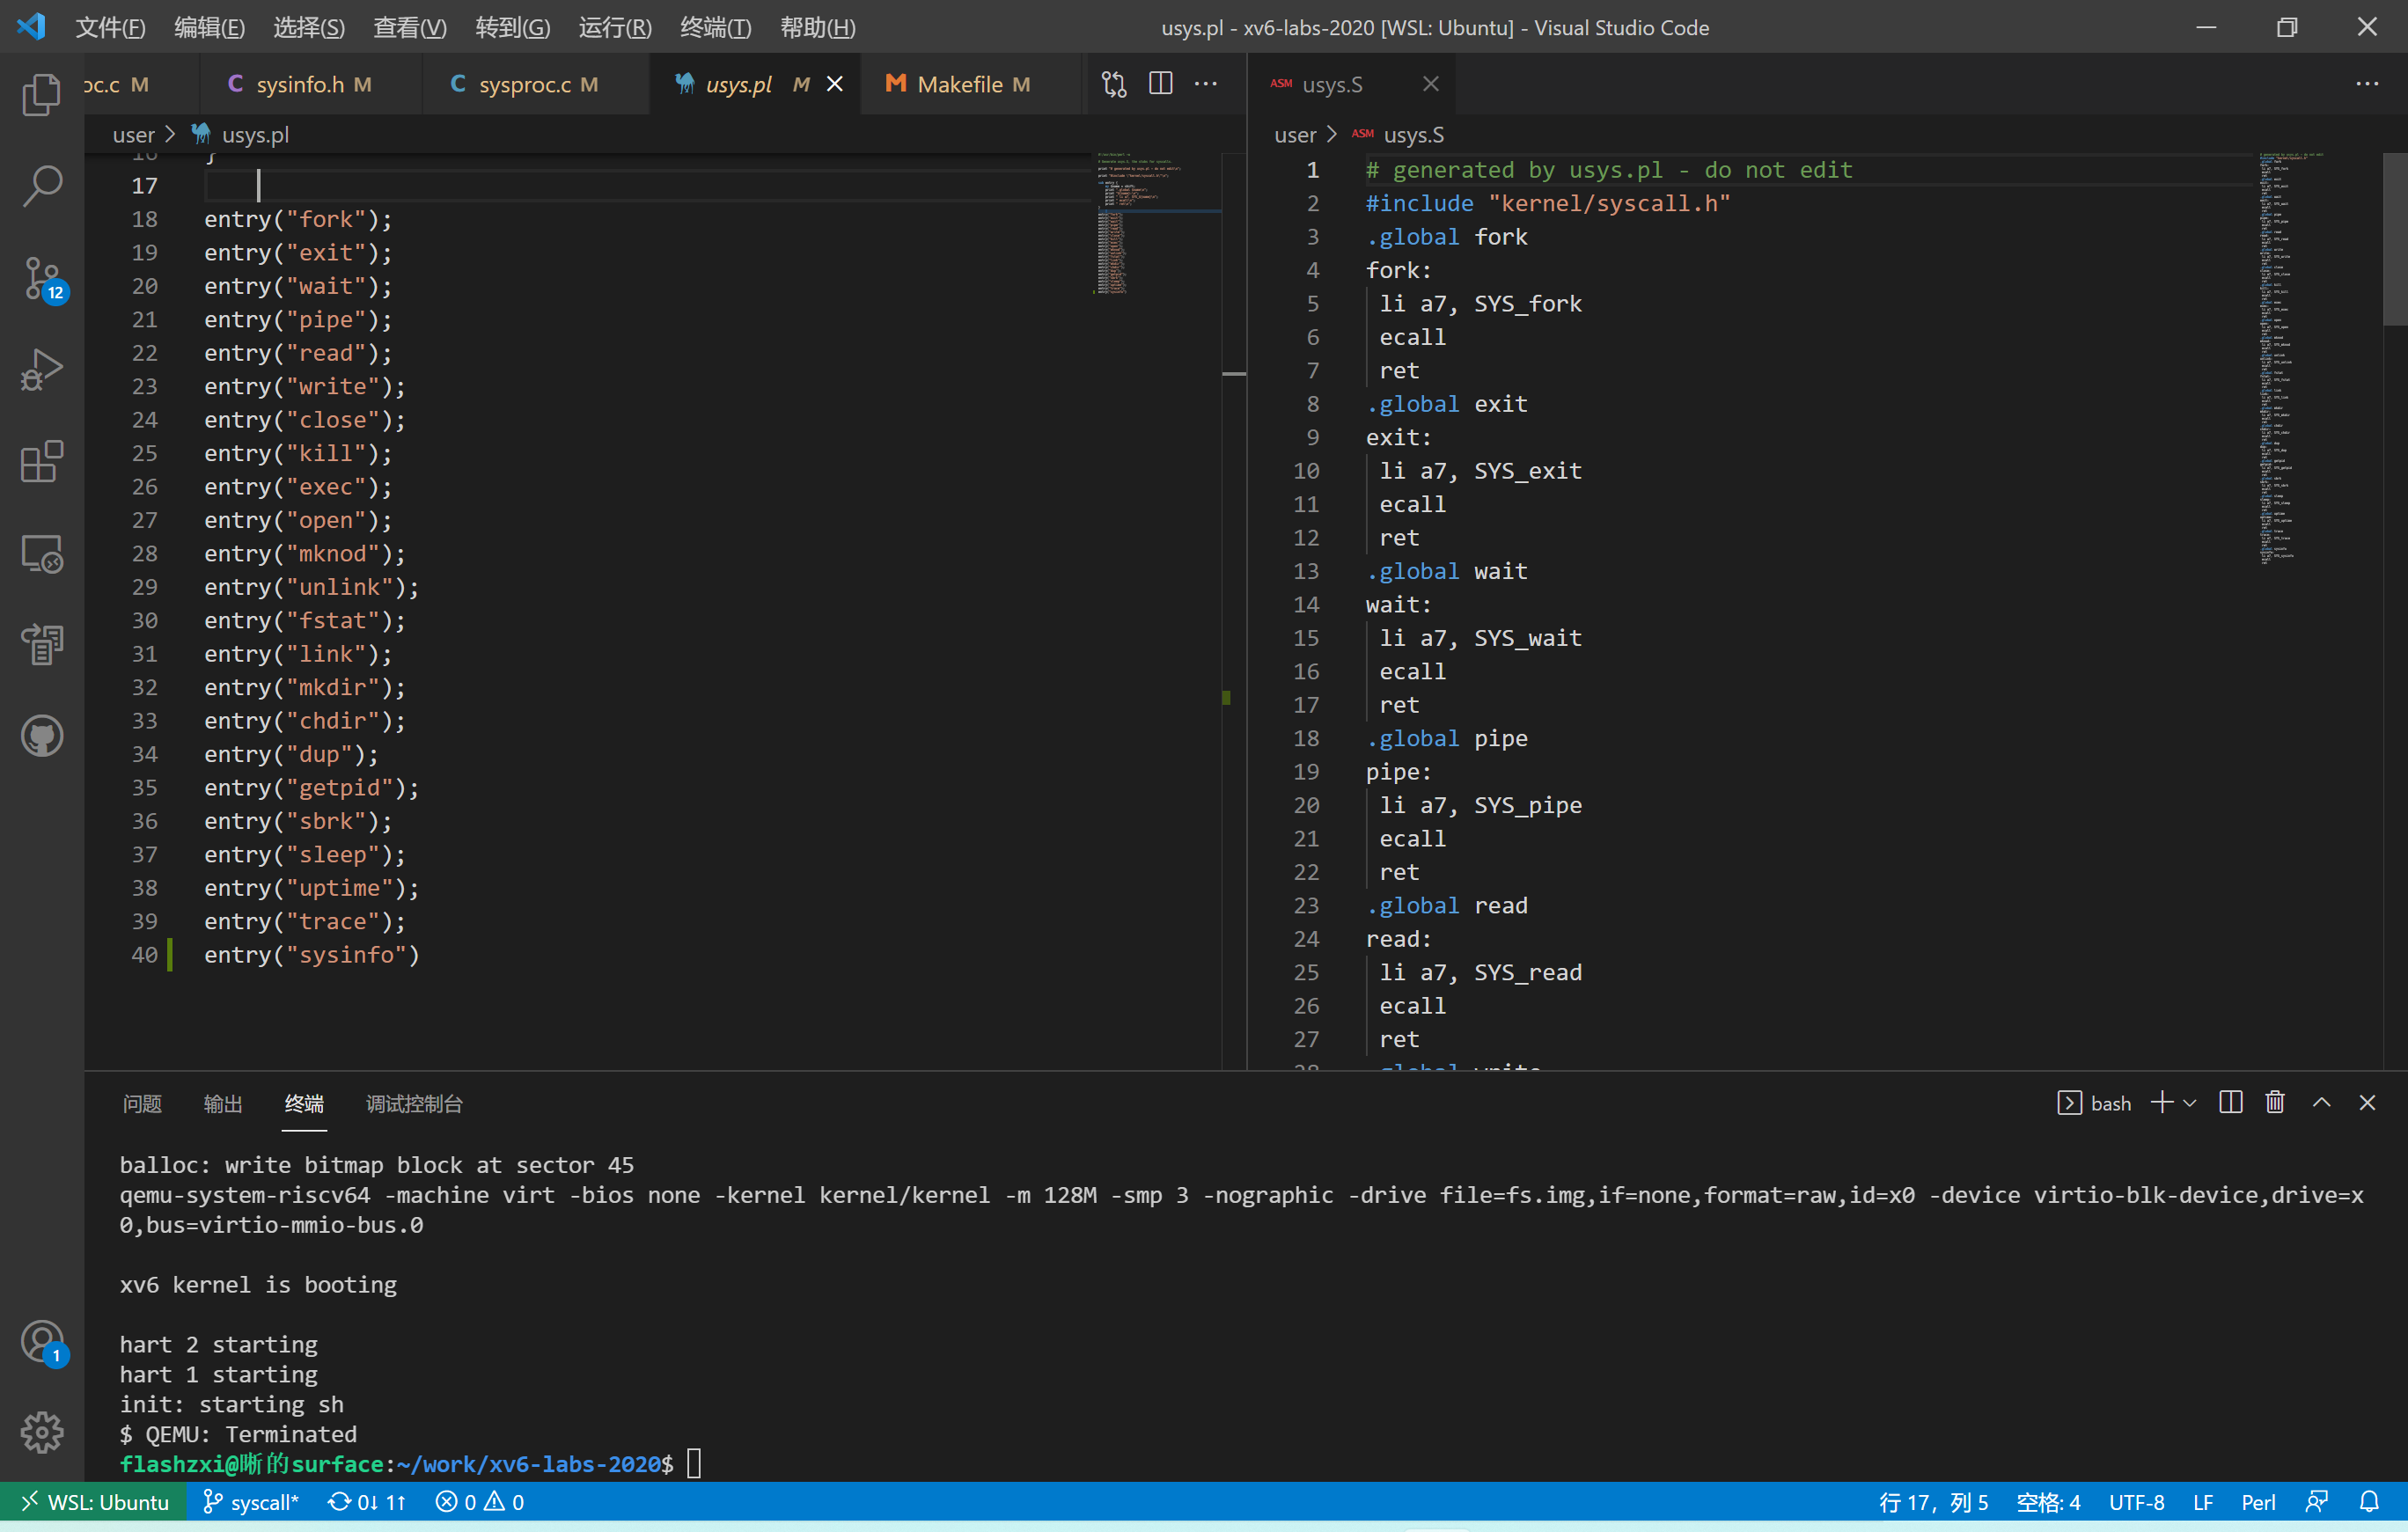Switch to the 输出 panel tab
The height and width of the screenshot is (1532, 2408).
click(x=223, y=1103)
